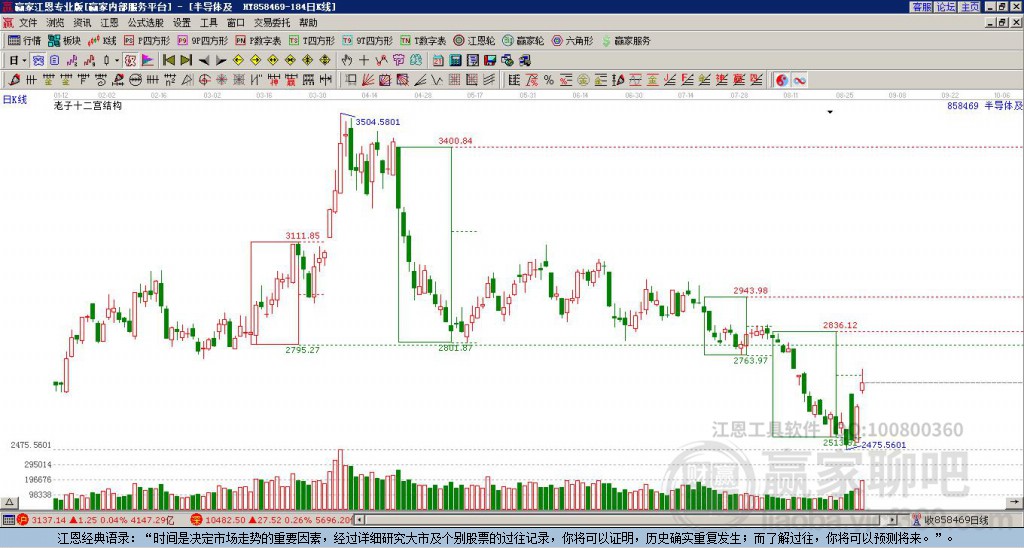
Task: Click the K线 toolbar button
Action: 103,40
